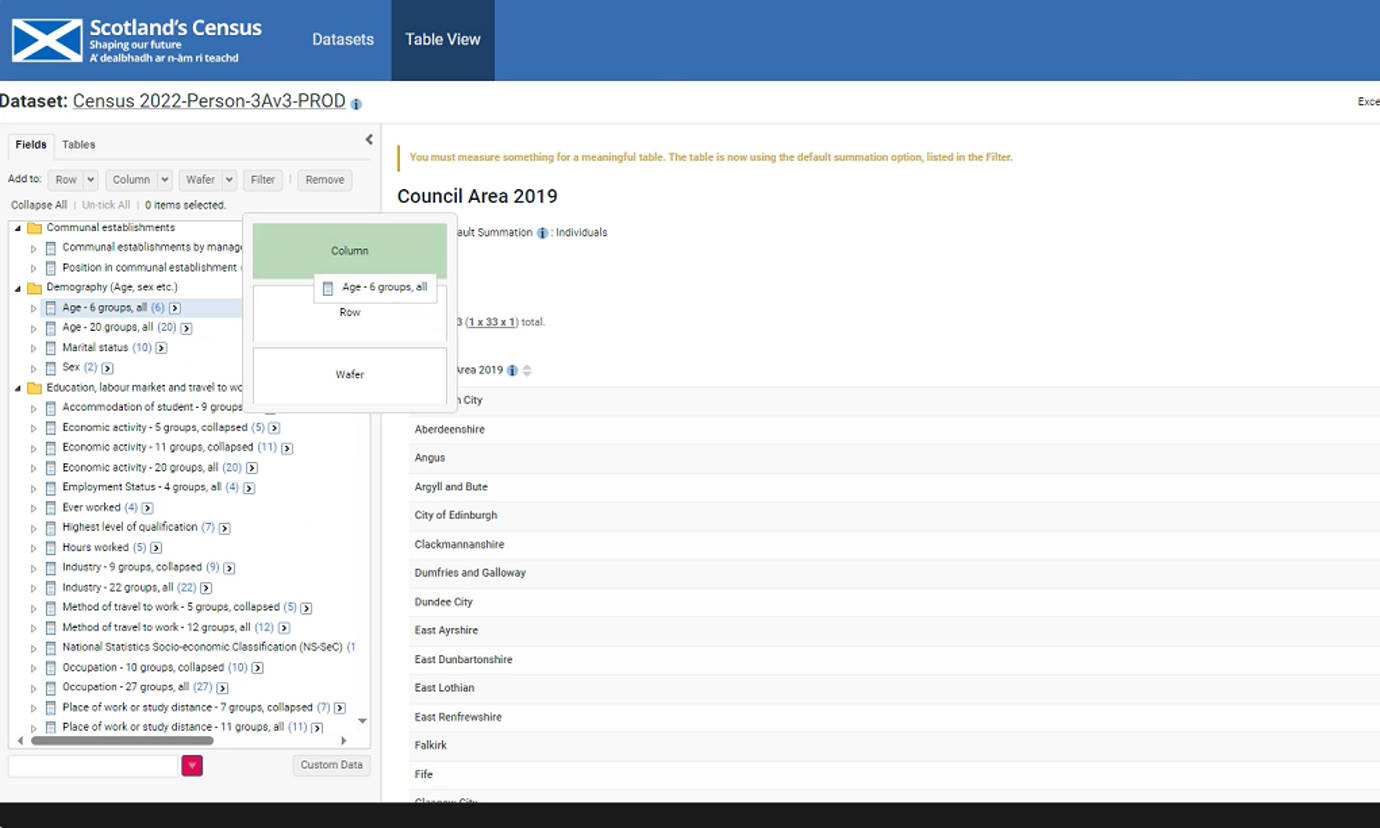Switch to the Tables tab

79,145
